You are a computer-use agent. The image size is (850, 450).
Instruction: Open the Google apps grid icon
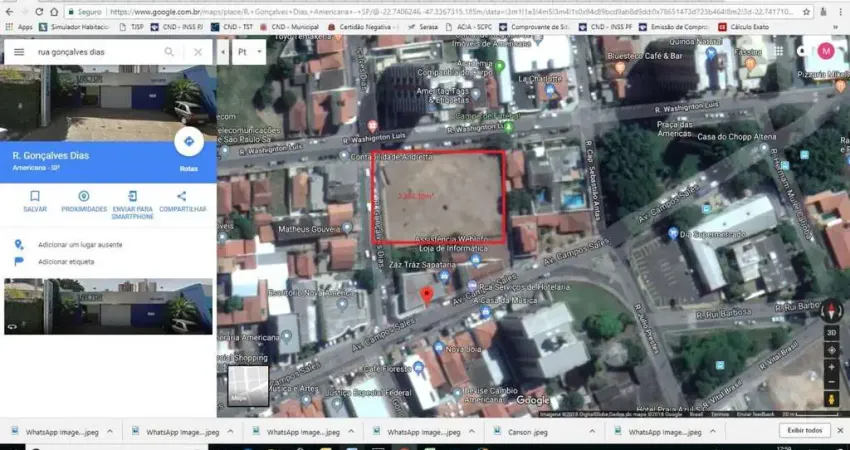pos(779,51)
